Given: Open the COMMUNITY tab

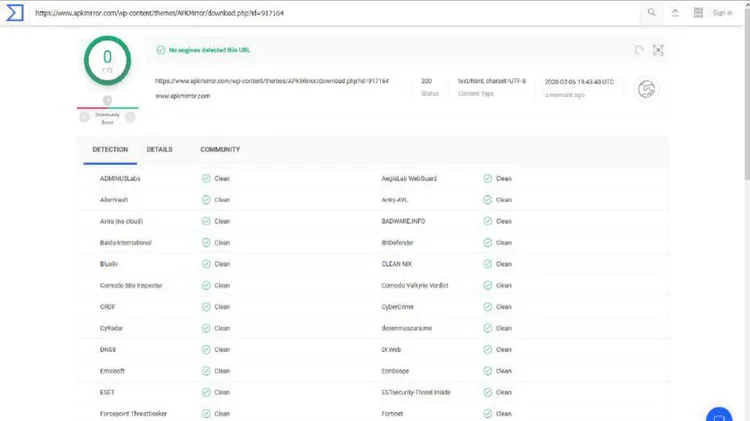Looking at the screenshot, I should click(220, 149).
